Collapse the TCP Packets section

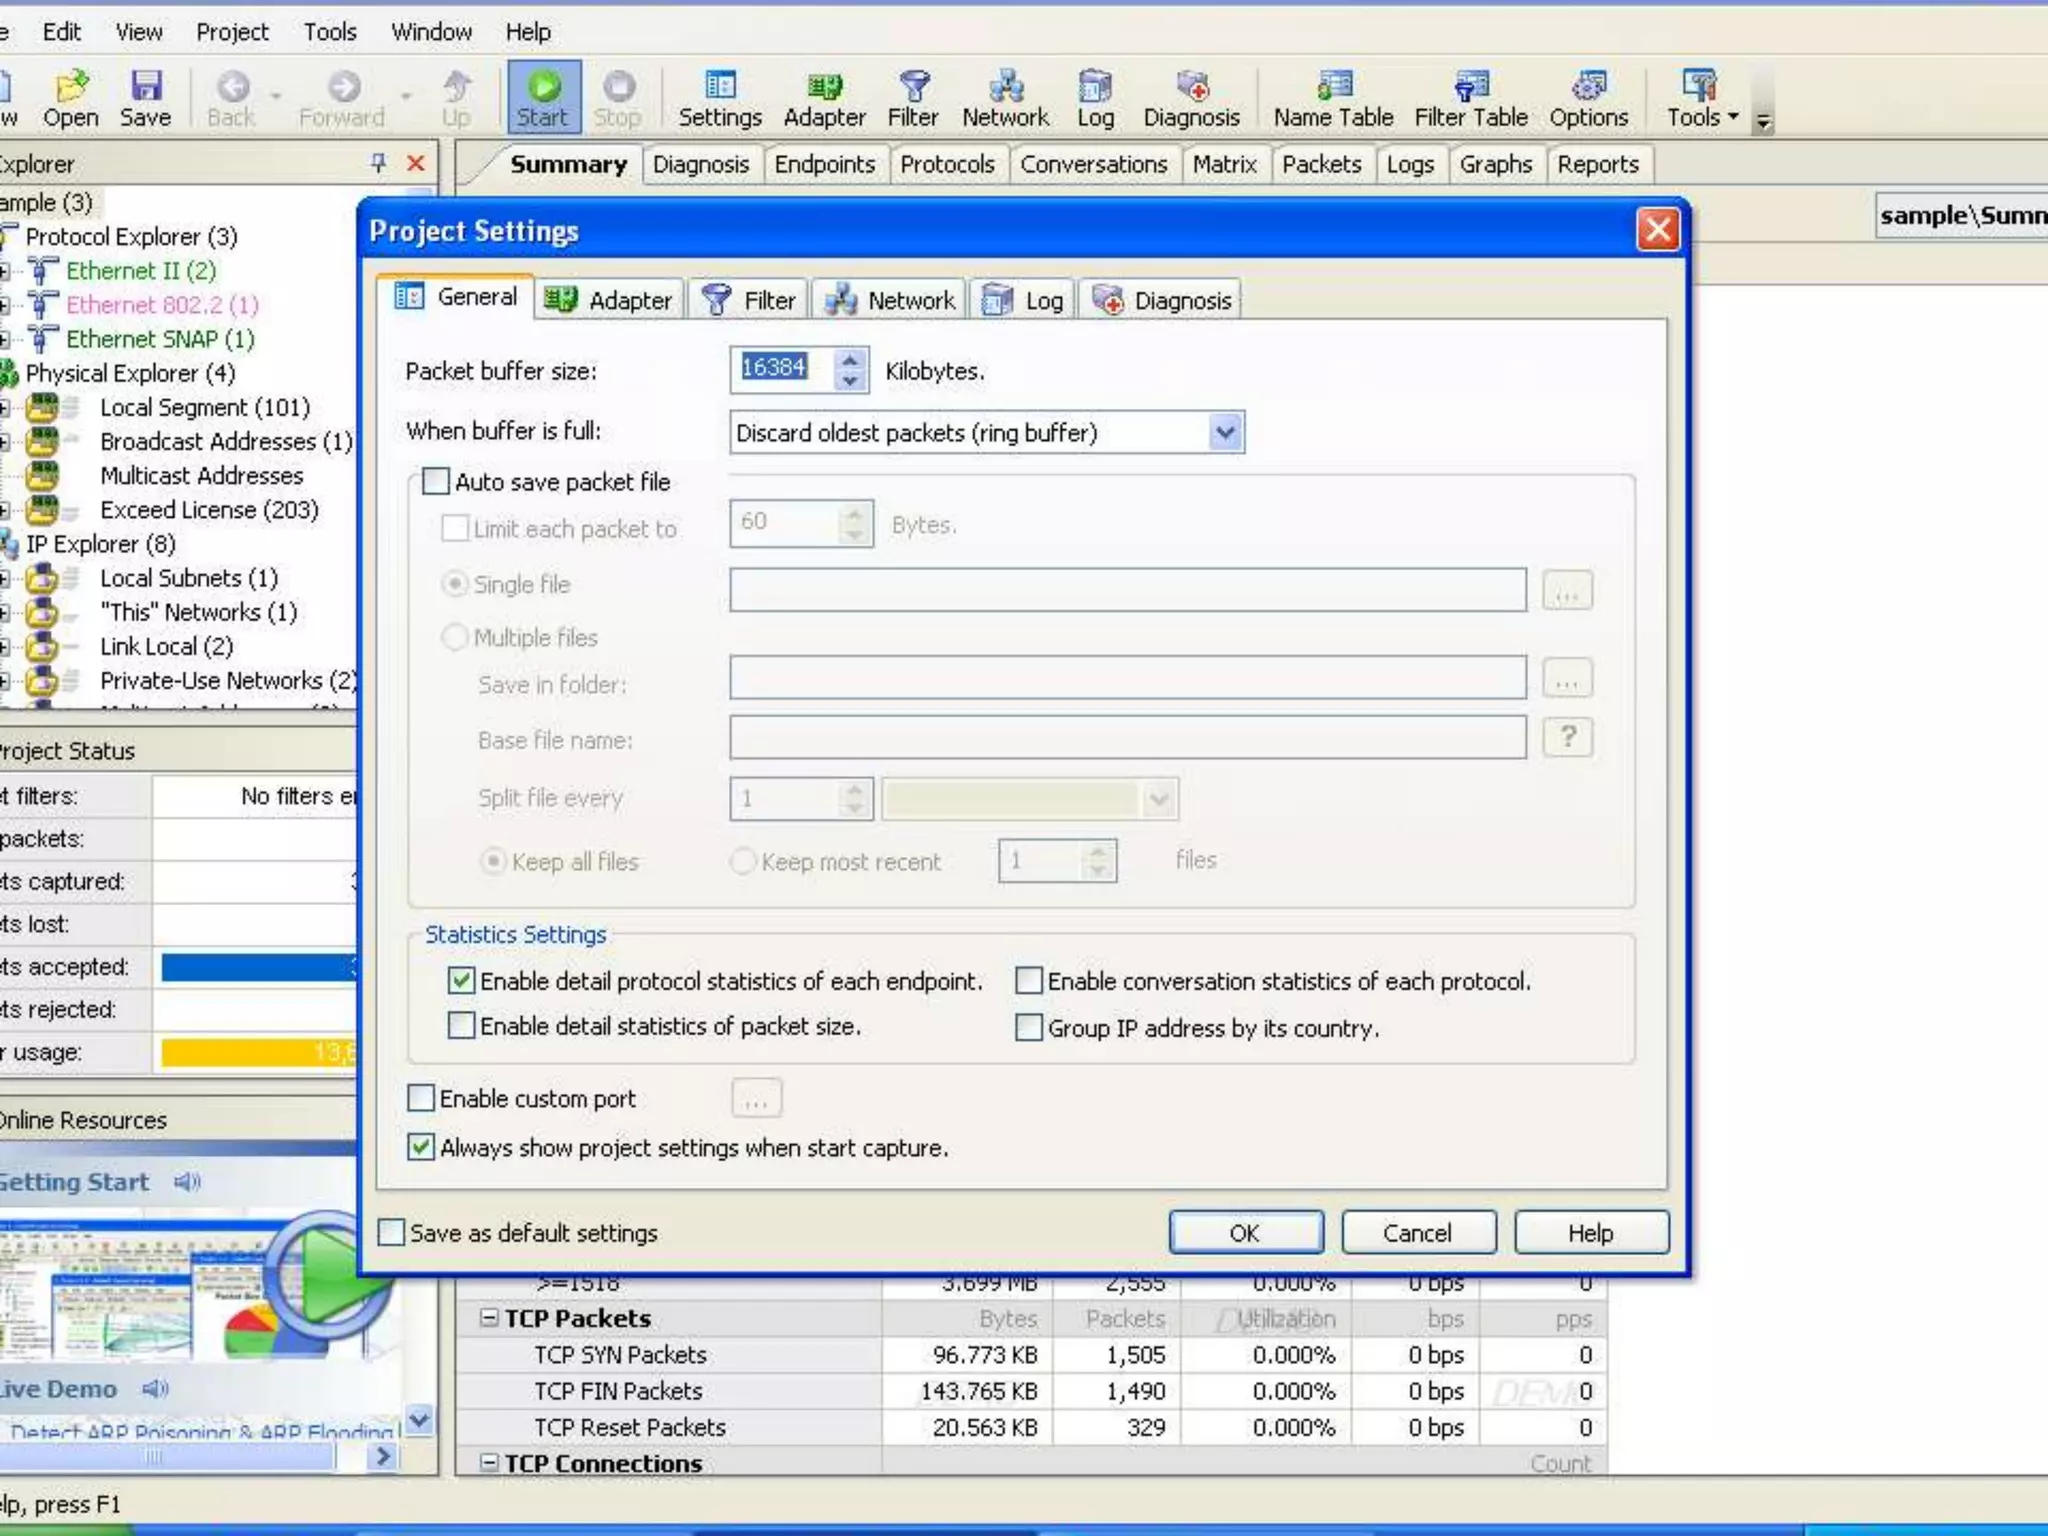[x=489, y=1318]
